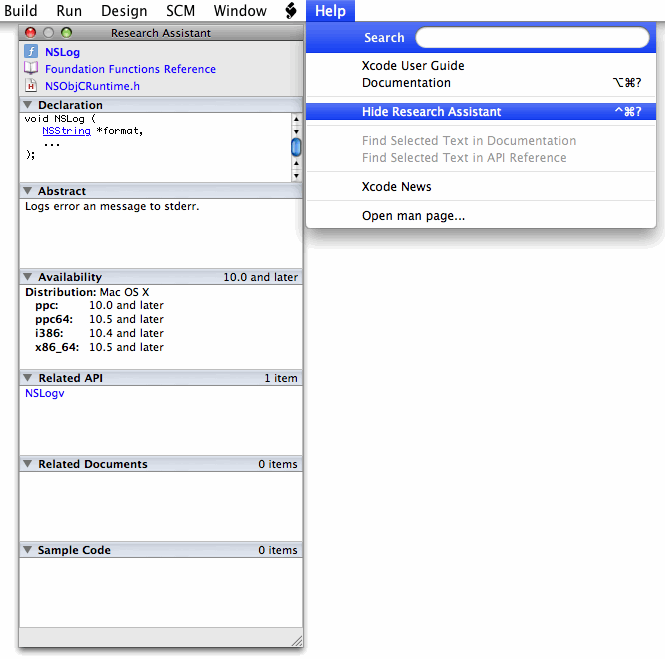Click the 'i386:' availability row
The height and width of the screenshot is (659, 665).
click(x=99, y=333)
